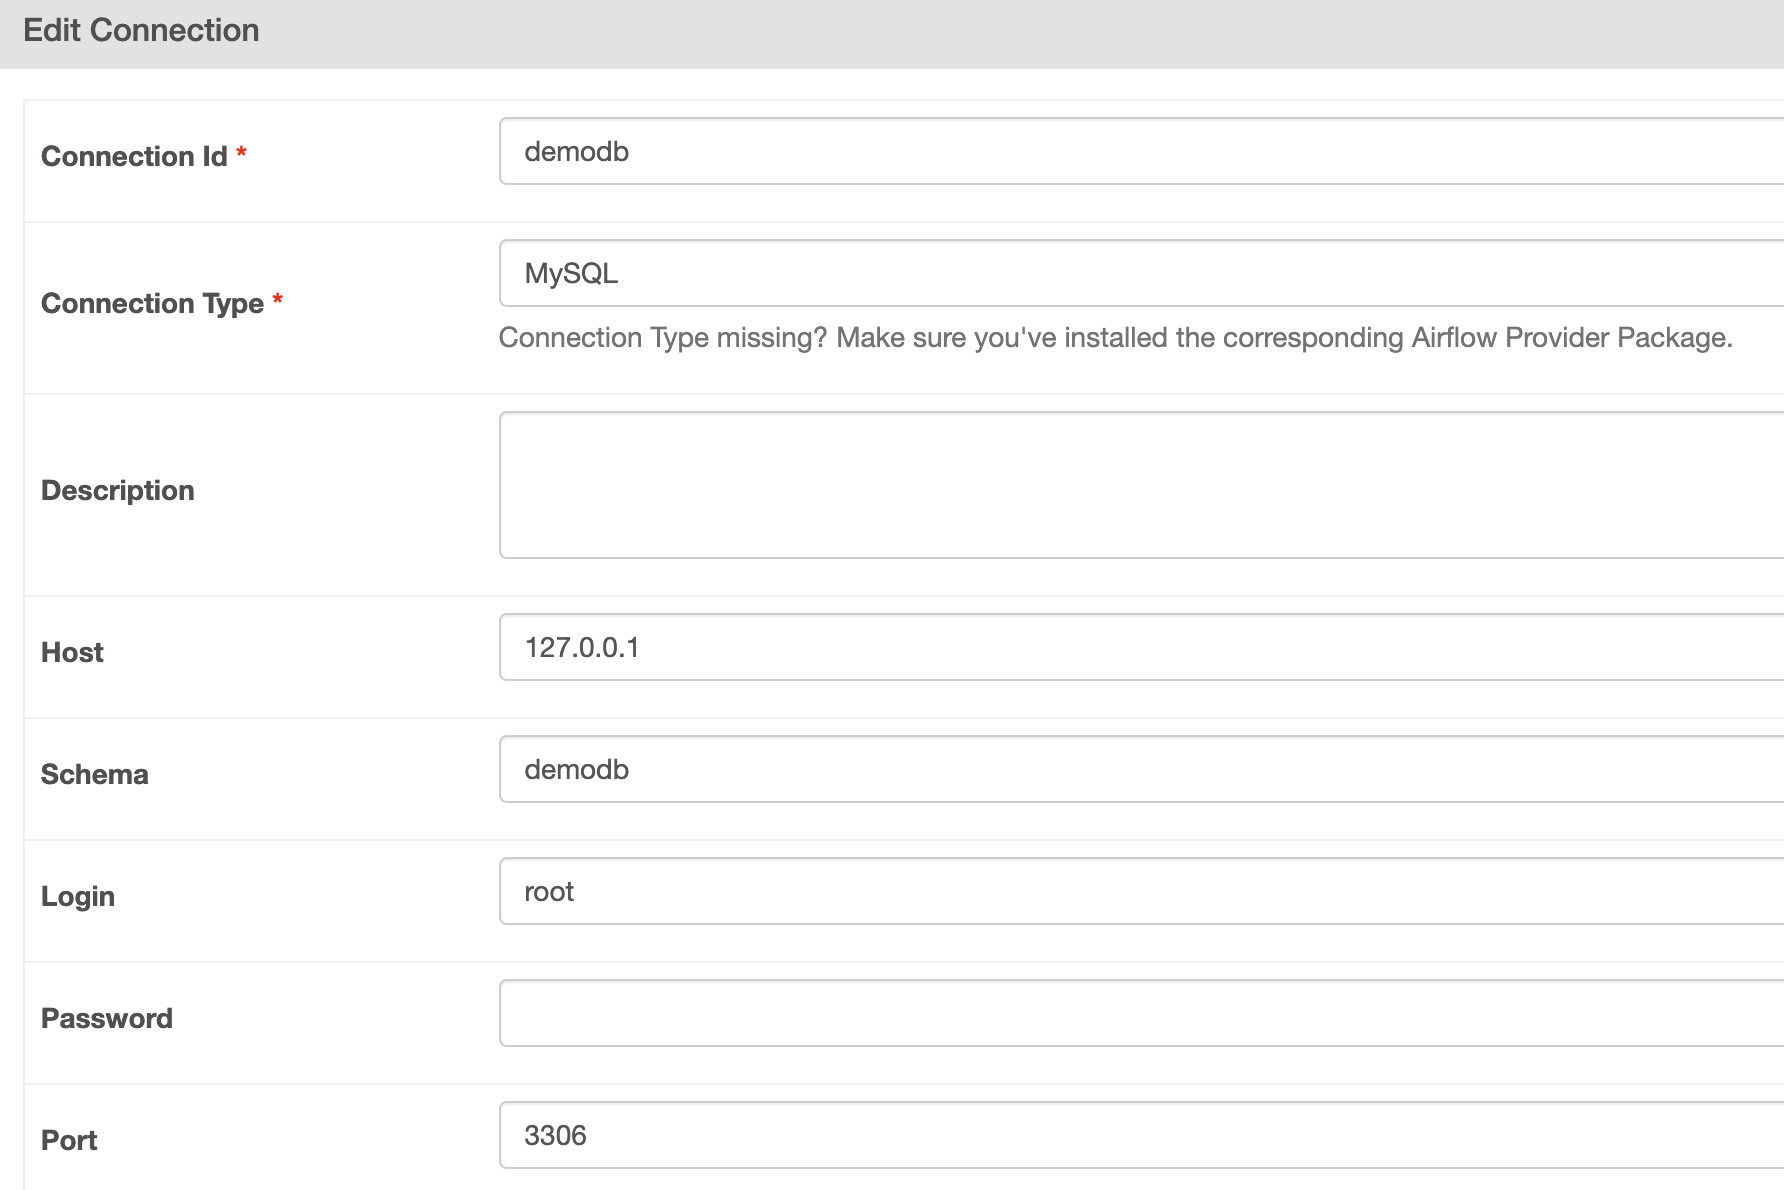Click the Airflow Provider Package help text
Image resolution: width=1784 pixels, height=1190 pixels.
[1115, 338]
